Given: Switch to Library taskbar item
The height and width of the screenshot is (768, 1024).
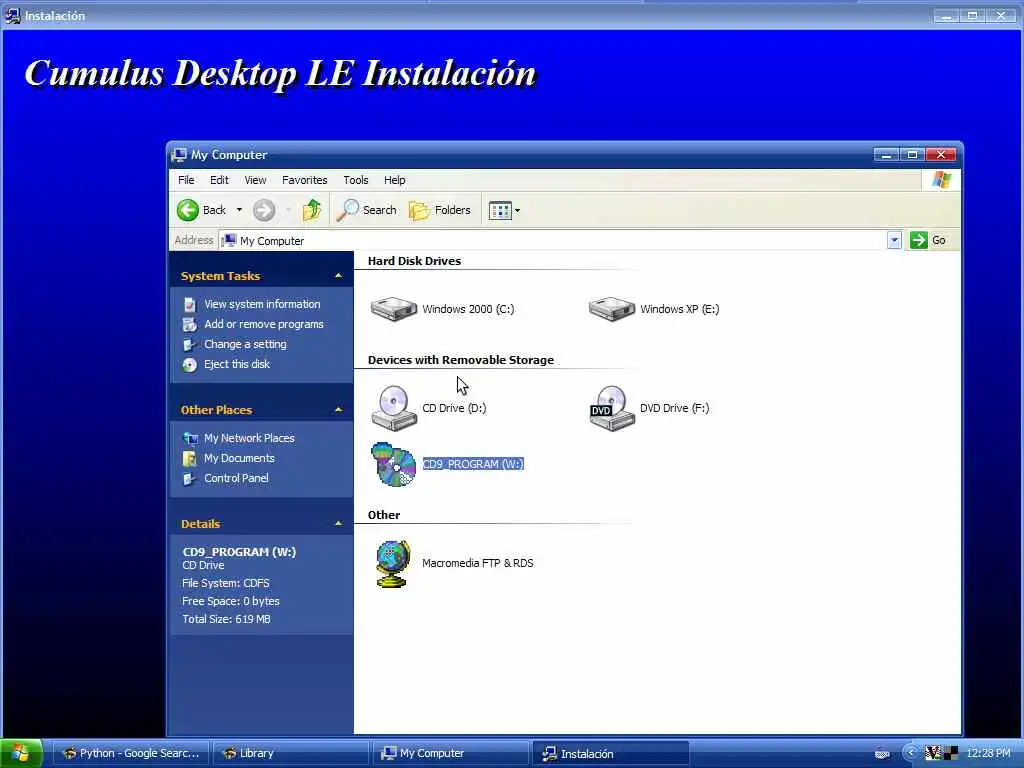Looking at the screenshot, I should (291, 753).
